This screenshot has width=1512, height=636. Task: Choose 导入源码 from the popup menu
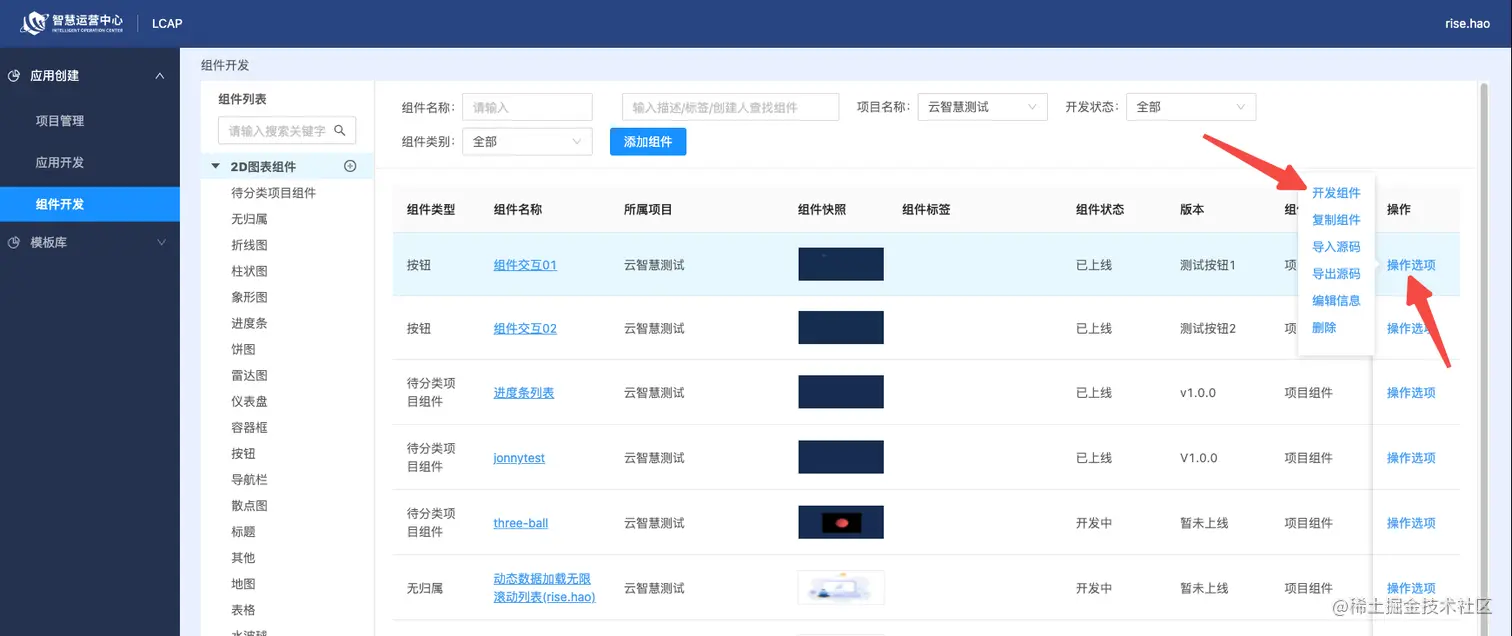(1336, 247)
